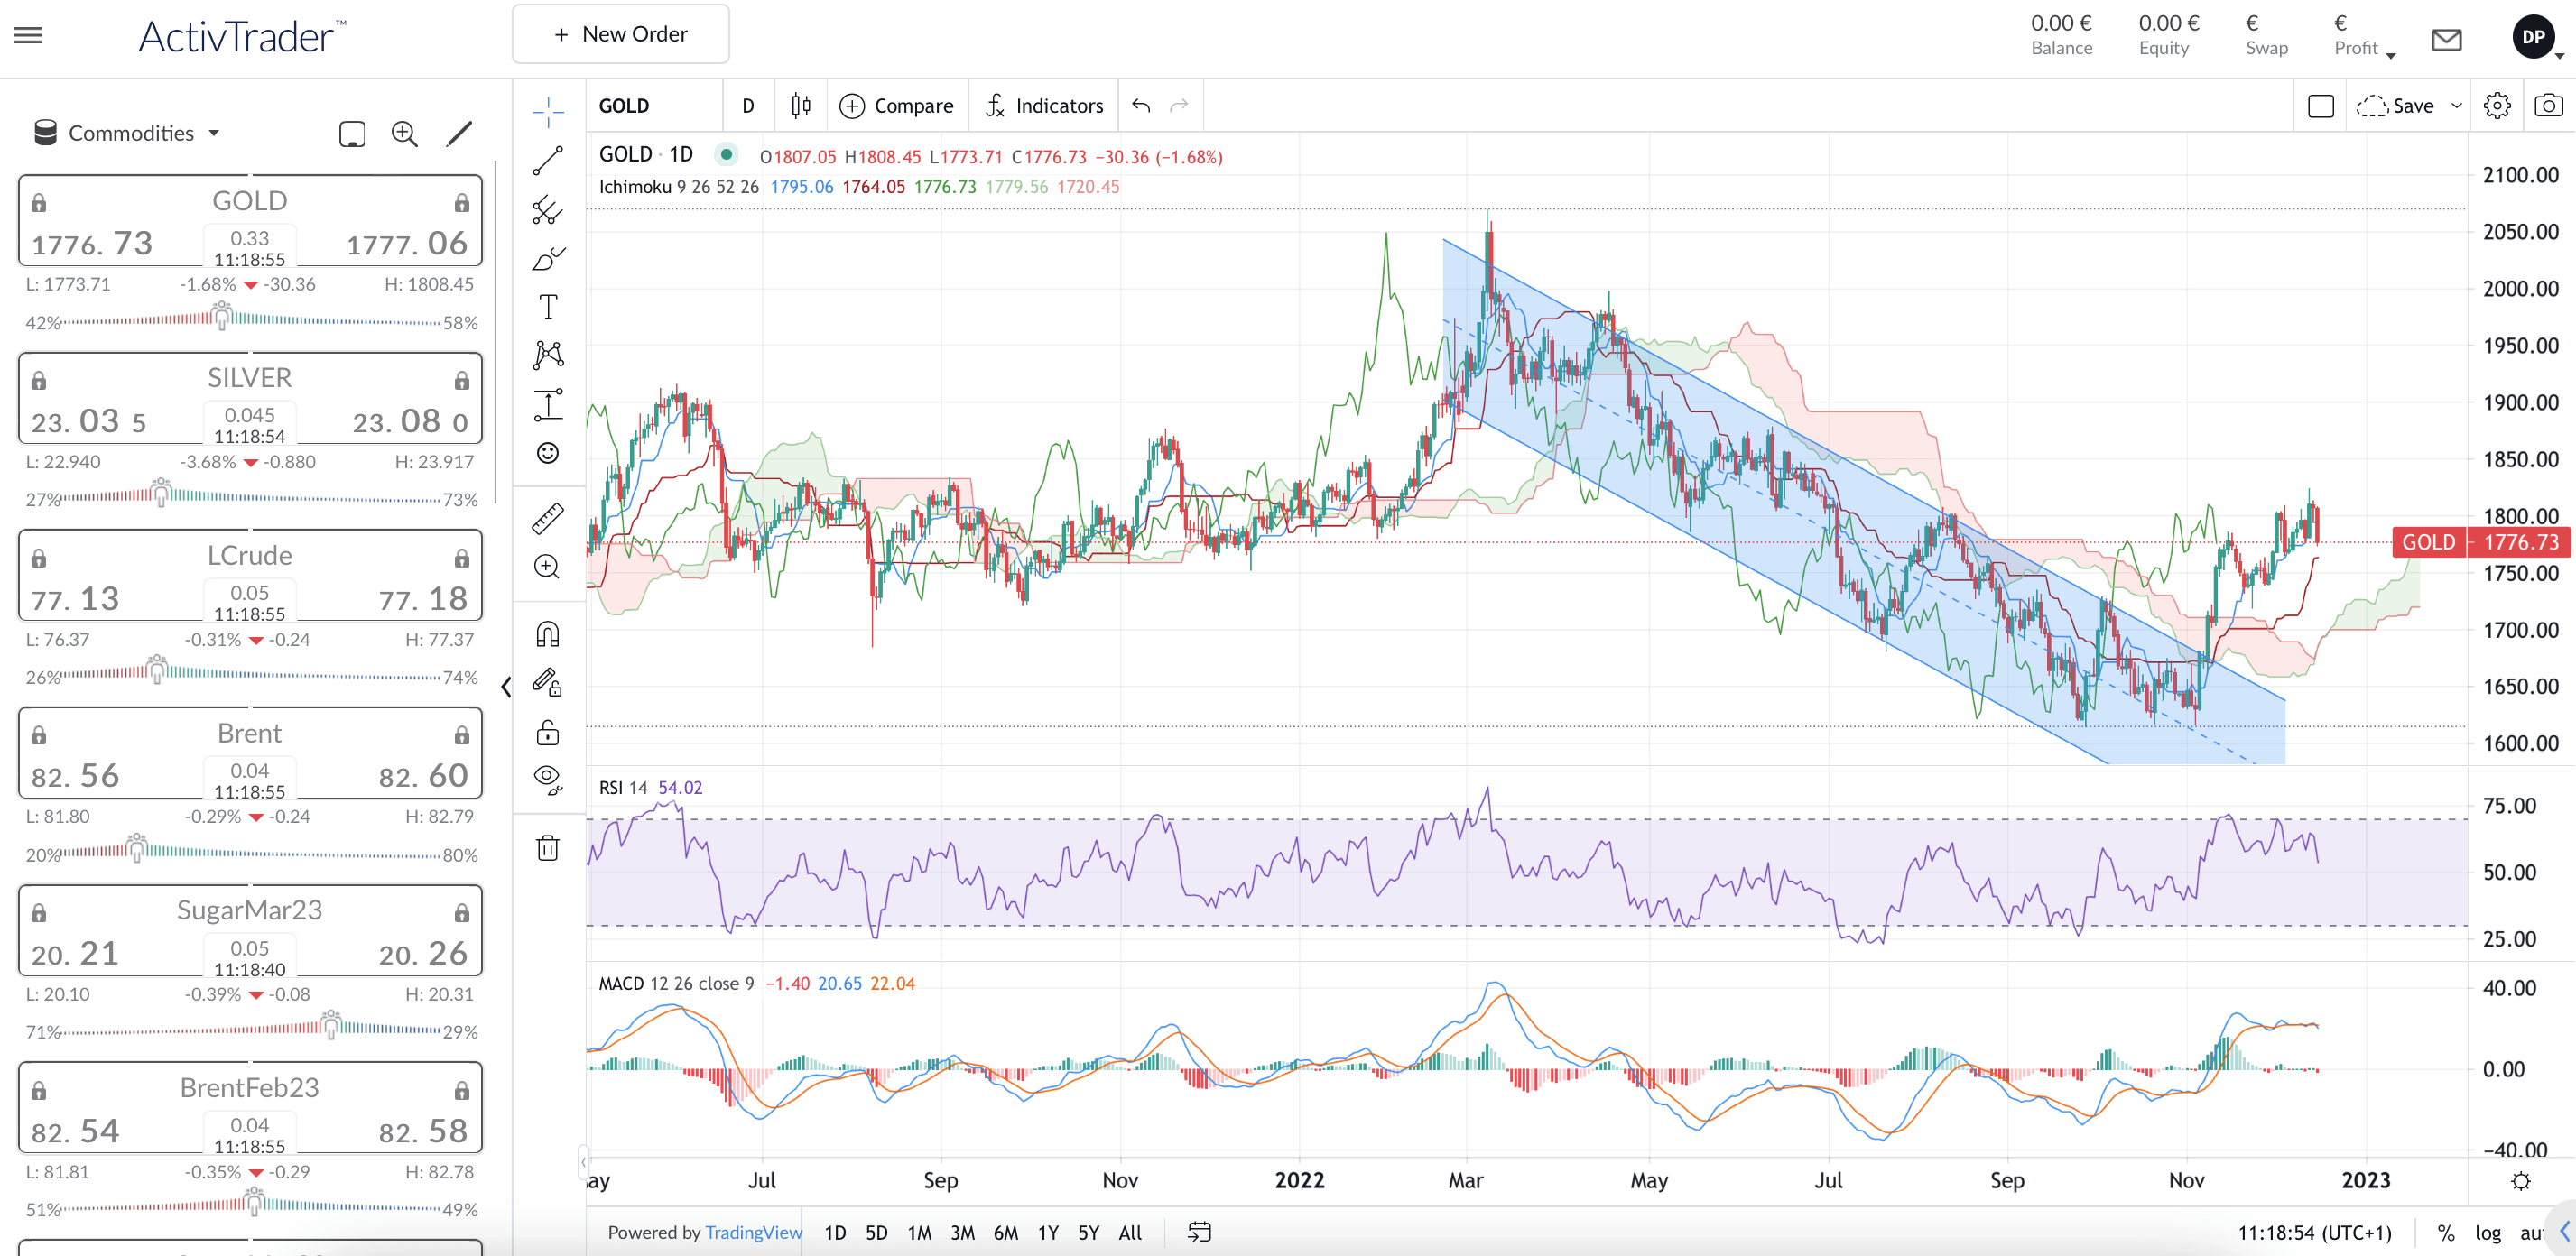Select the Text annotation tool

click(548, 307)
